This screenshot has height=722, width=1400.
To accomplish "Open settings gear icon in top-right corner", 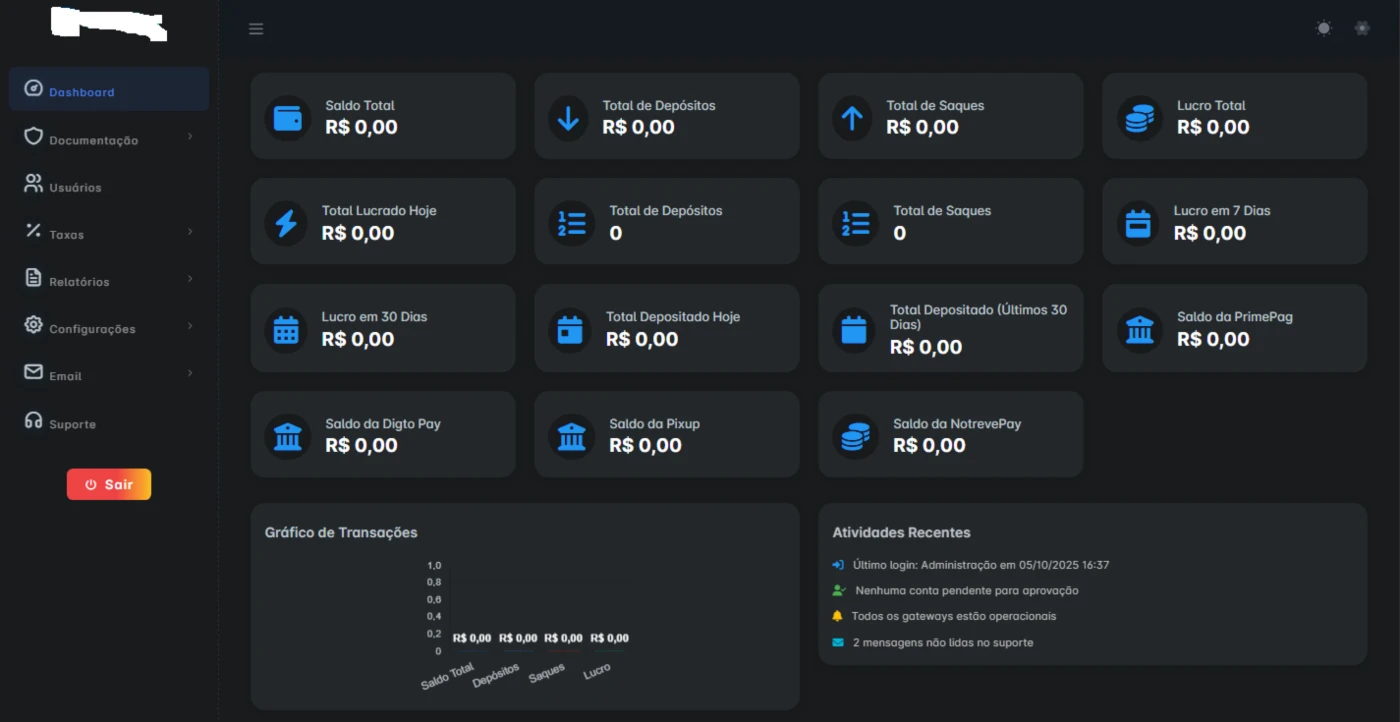I will 1362,28.
